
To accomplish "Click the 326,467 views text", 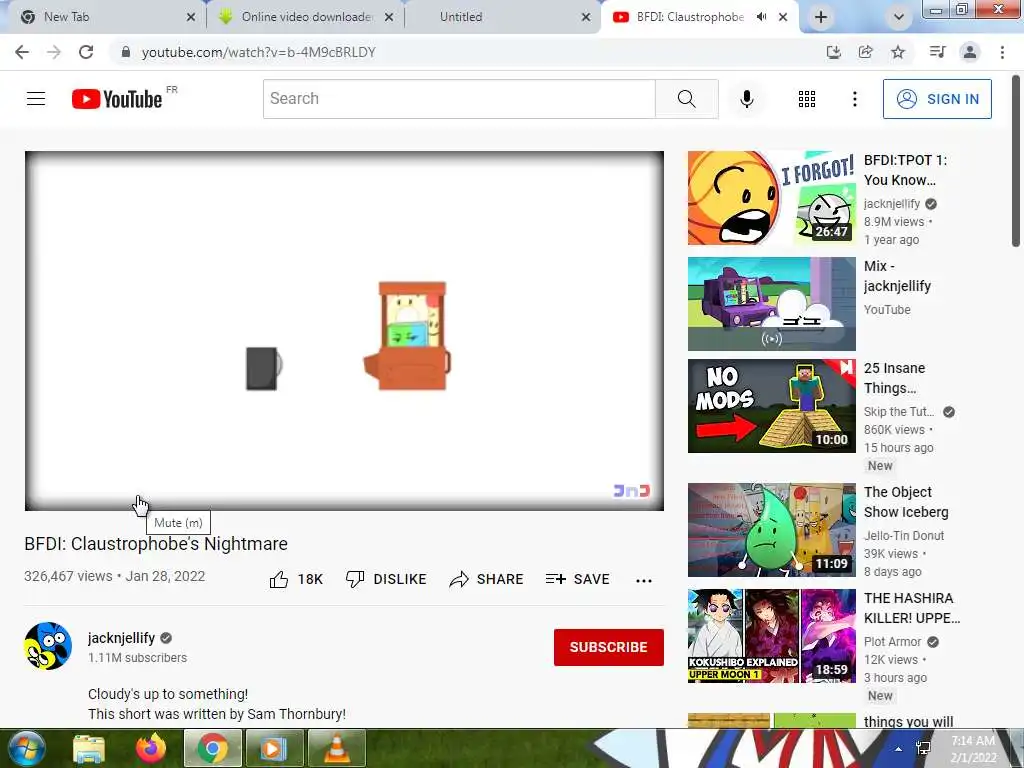I will [x=68, y=576].
